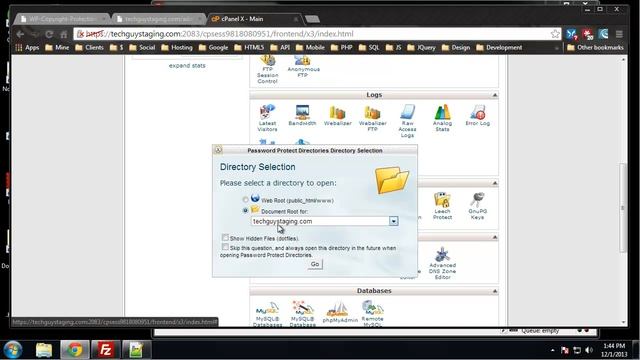Open the phpMyAdmin icon
The width and height of the screenshot is (640, 360).
click(x=340, y=313)
